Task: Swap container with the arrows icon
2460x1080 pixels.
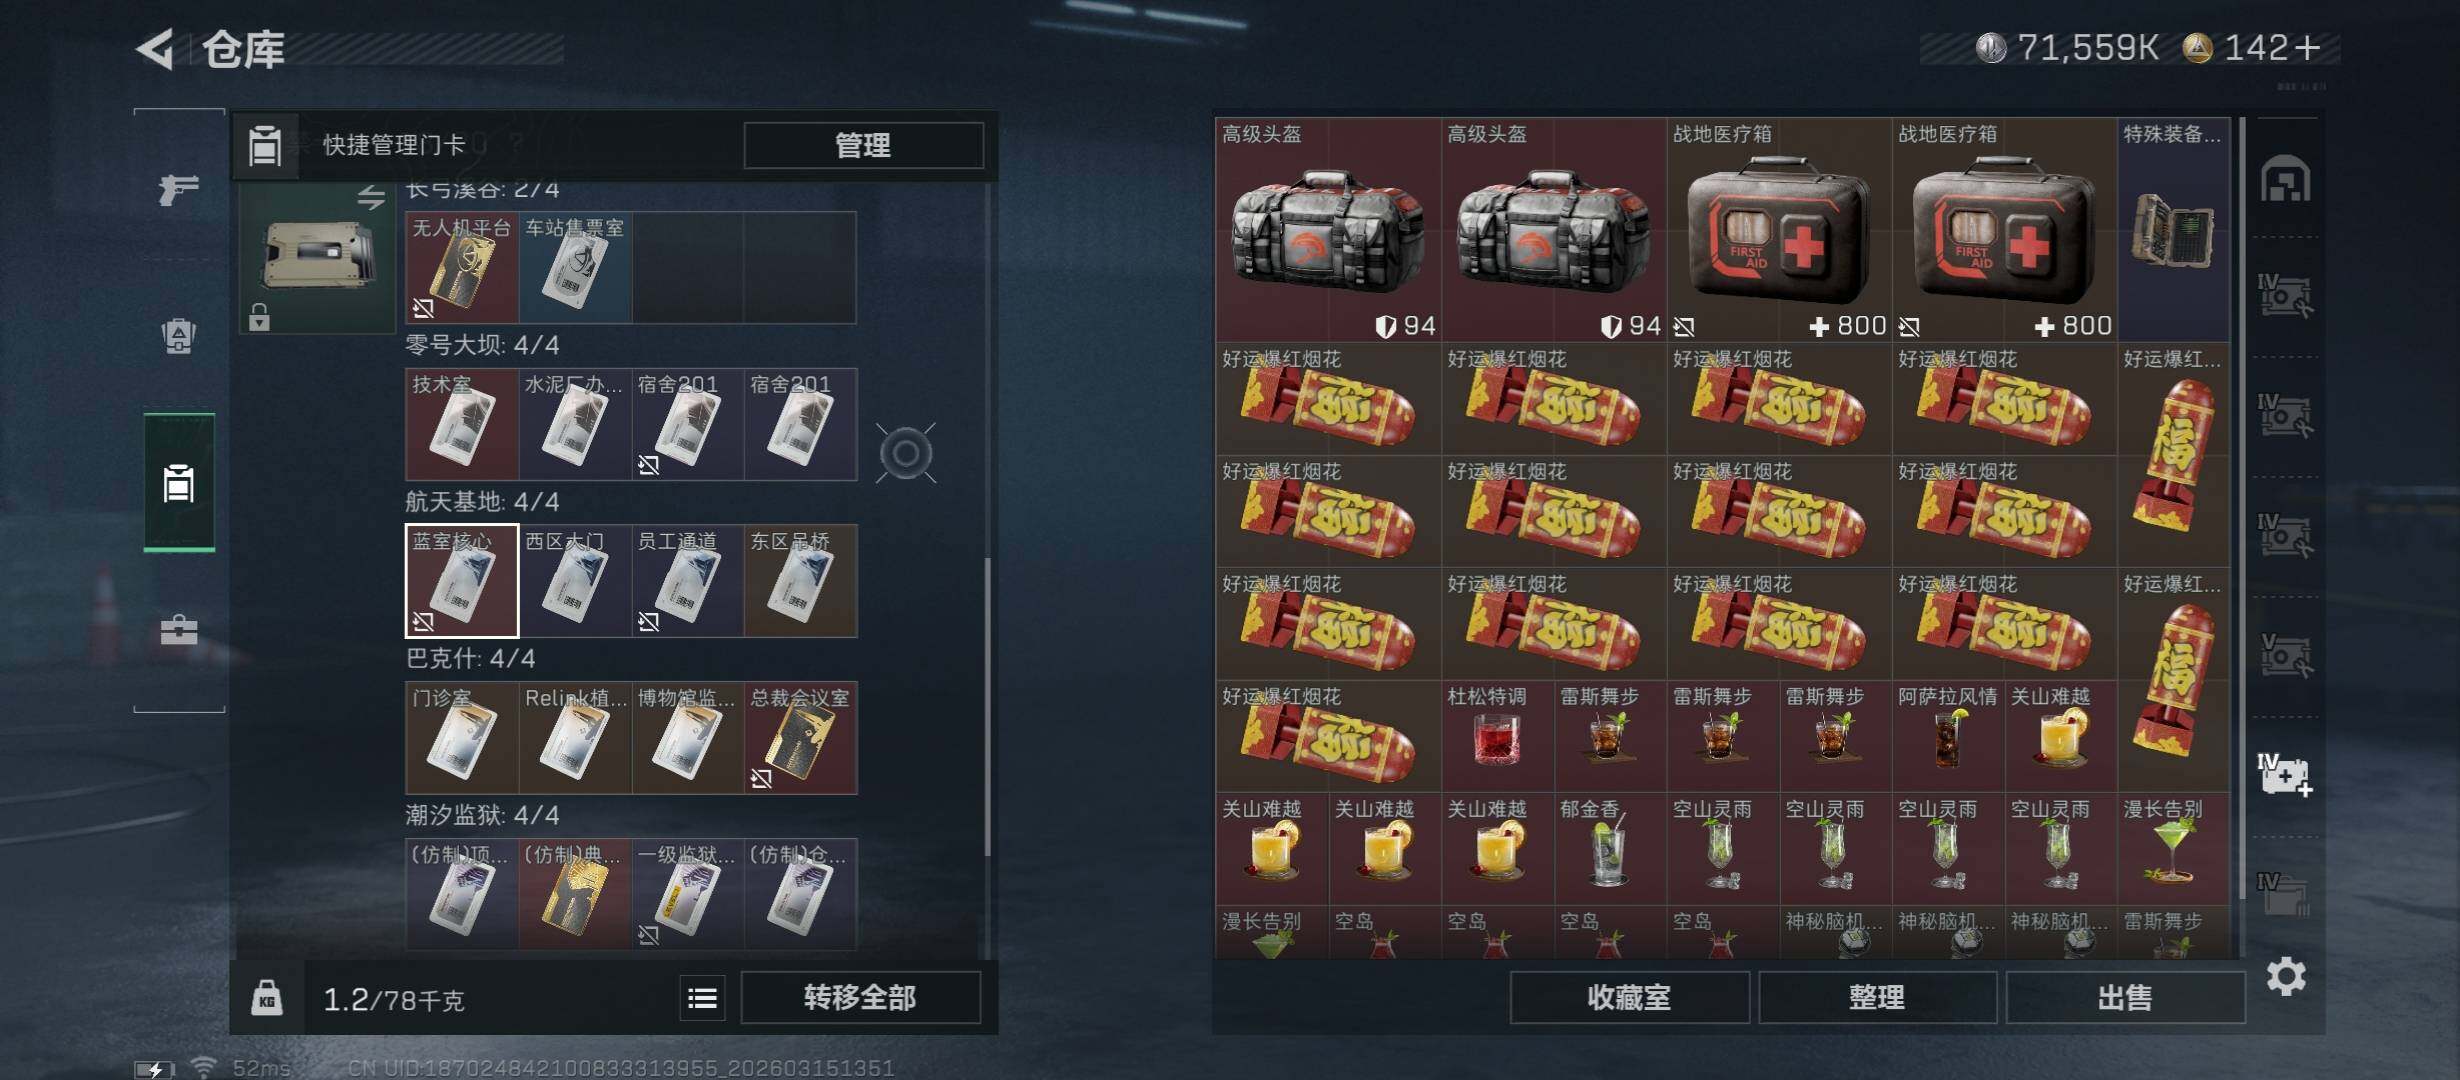Action: tap(371, 197)
